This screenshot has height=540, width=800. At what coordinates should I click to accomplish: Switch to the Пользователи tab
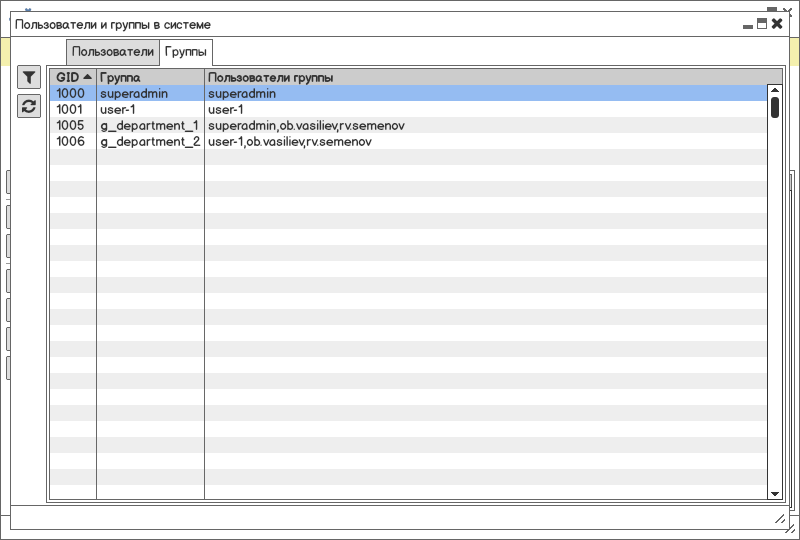point(113,52)
